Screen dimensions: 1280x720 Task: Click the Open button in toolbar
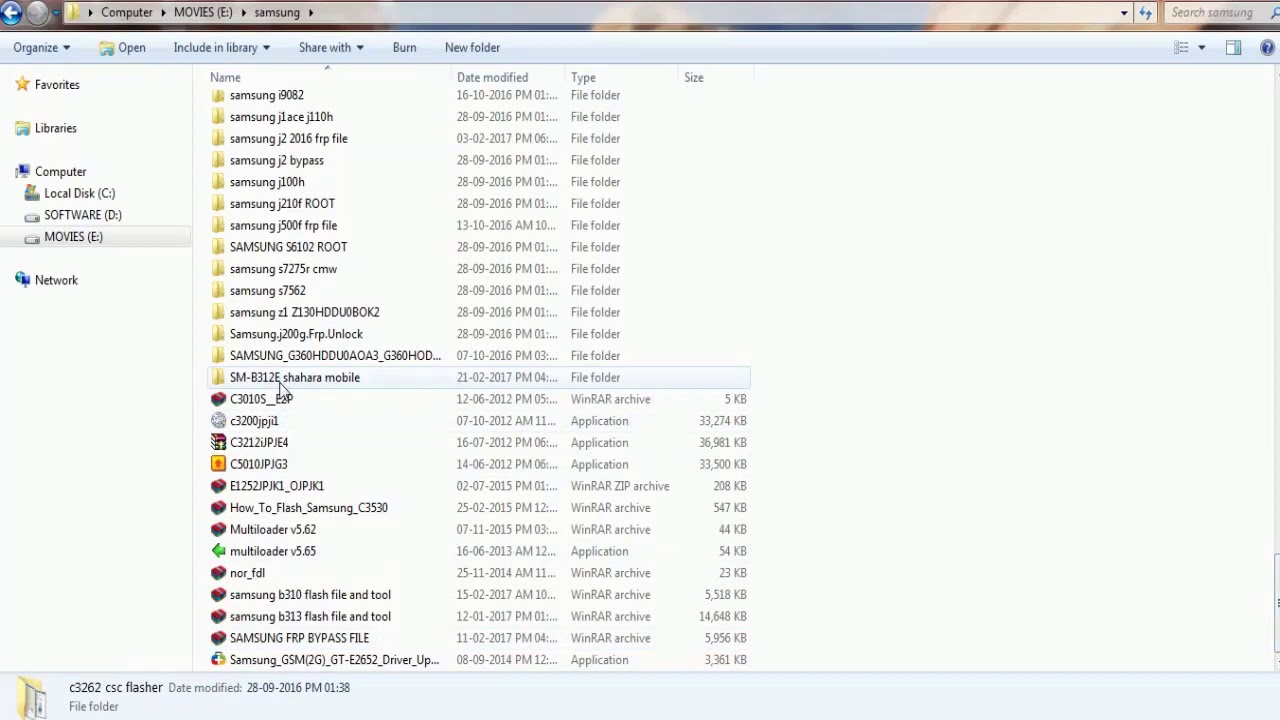pos(122,47)
